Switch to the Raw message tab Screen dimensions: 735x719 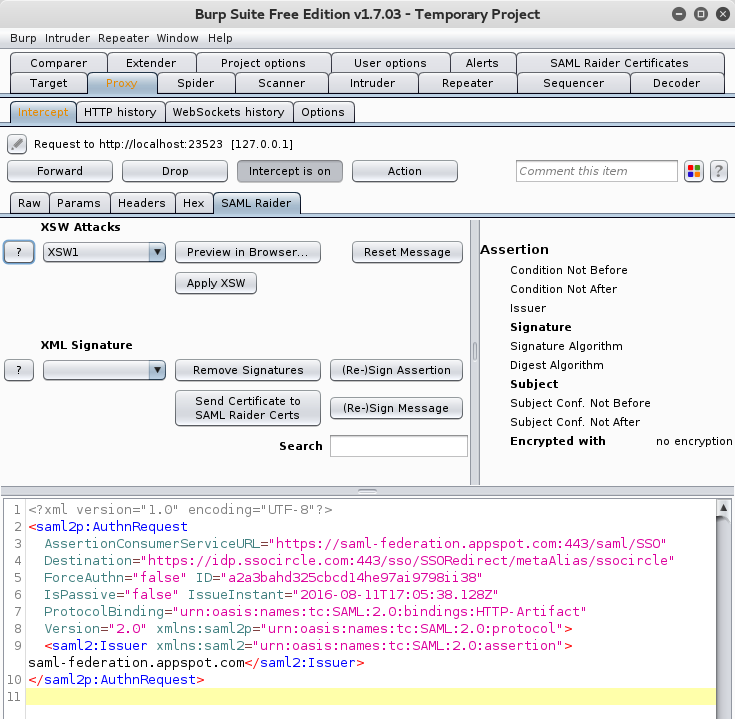[29, 203]
